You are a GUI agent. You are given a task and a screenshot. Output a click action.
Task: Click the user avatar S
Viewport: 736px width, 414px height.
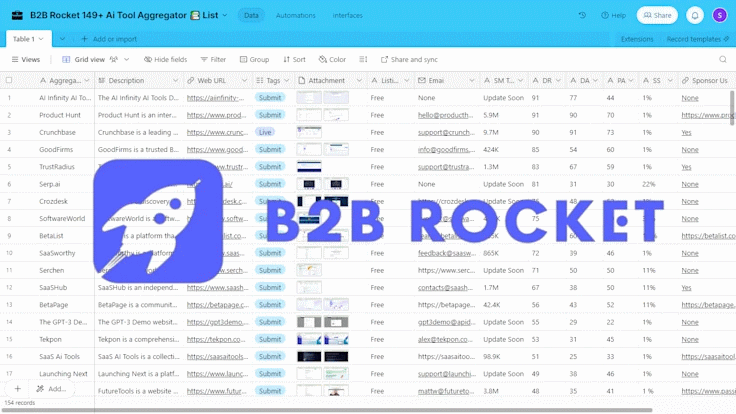pyautogui.click(x=720, y=15)
